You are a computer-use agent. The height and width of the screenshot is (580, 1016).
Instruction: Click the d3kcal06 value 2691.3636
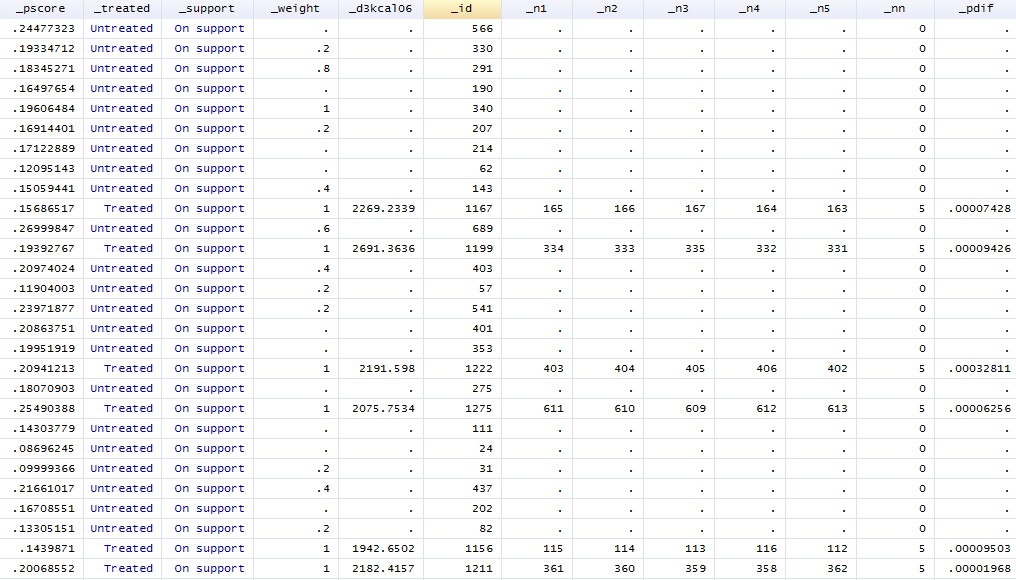click(381, 249)
